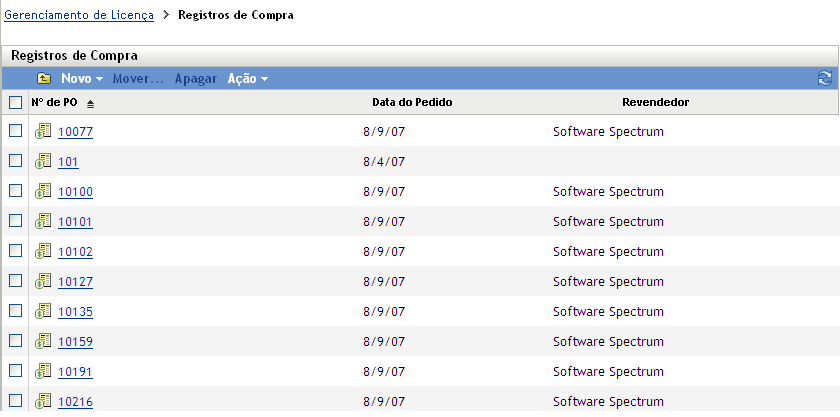Viewport: 840px width, 417px height.
Task: Click Apagar in the toolbar
Action: pos(196,78)
